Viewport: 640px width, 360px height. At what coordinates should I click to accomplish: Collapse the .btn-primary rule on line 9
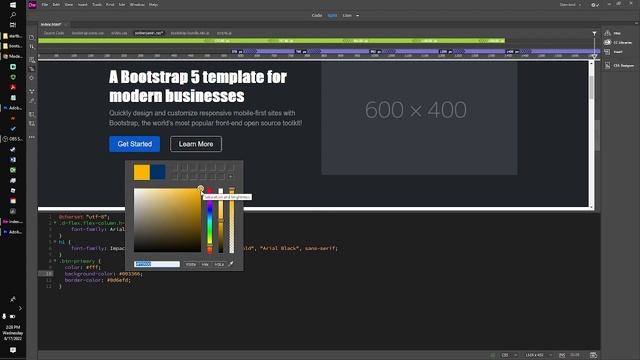tap(55, 261)
